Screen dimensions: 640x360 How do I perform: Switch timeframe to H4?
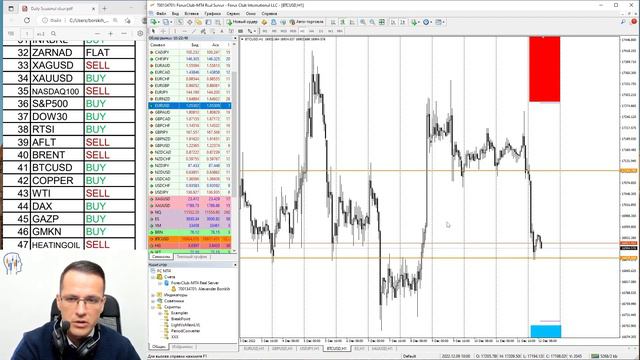(311, 31)
